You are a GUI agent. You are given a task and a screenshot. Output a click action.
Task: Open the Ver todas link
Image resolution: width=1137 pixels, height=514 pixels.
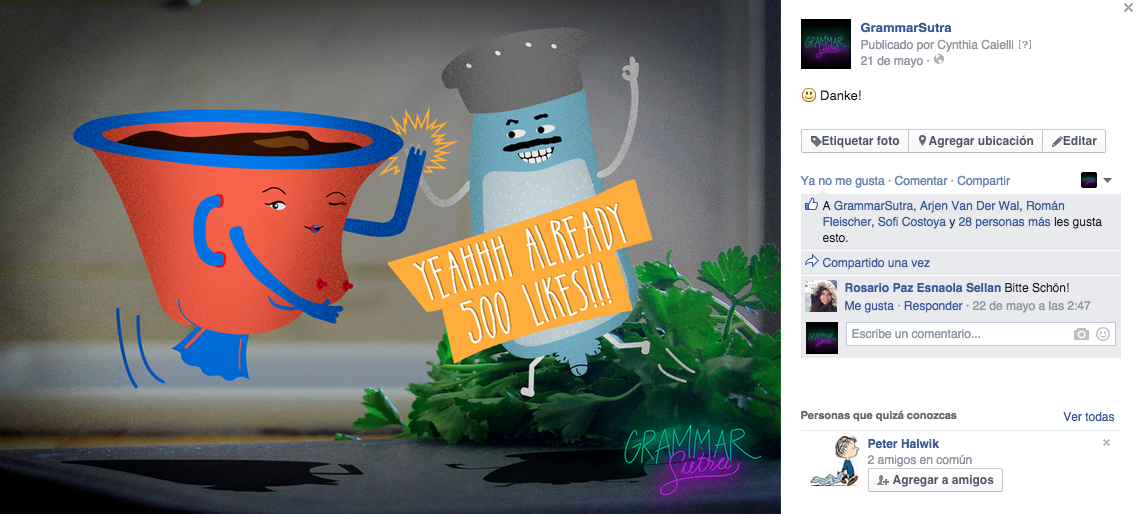point(1088,417)
